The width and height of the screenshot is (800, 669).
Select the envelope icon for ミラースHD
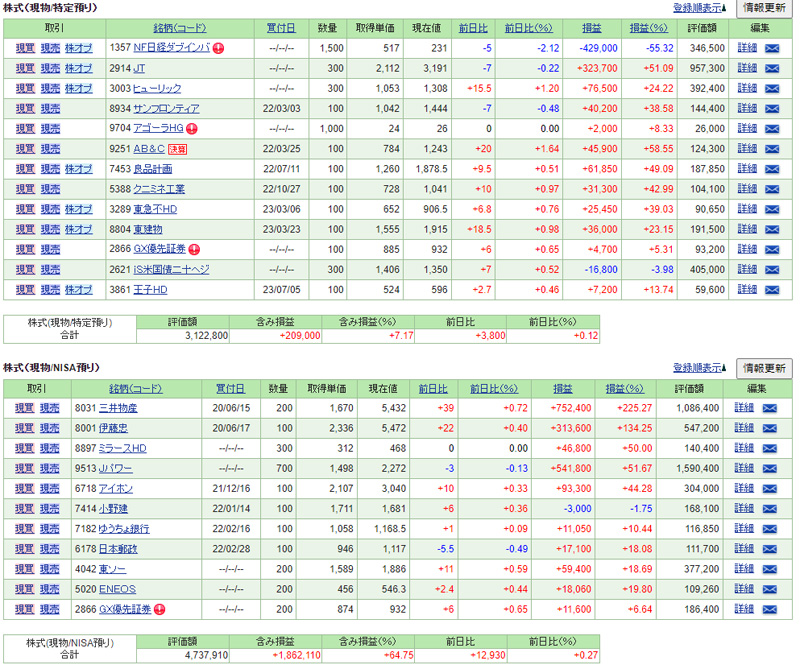click(769, 449)
